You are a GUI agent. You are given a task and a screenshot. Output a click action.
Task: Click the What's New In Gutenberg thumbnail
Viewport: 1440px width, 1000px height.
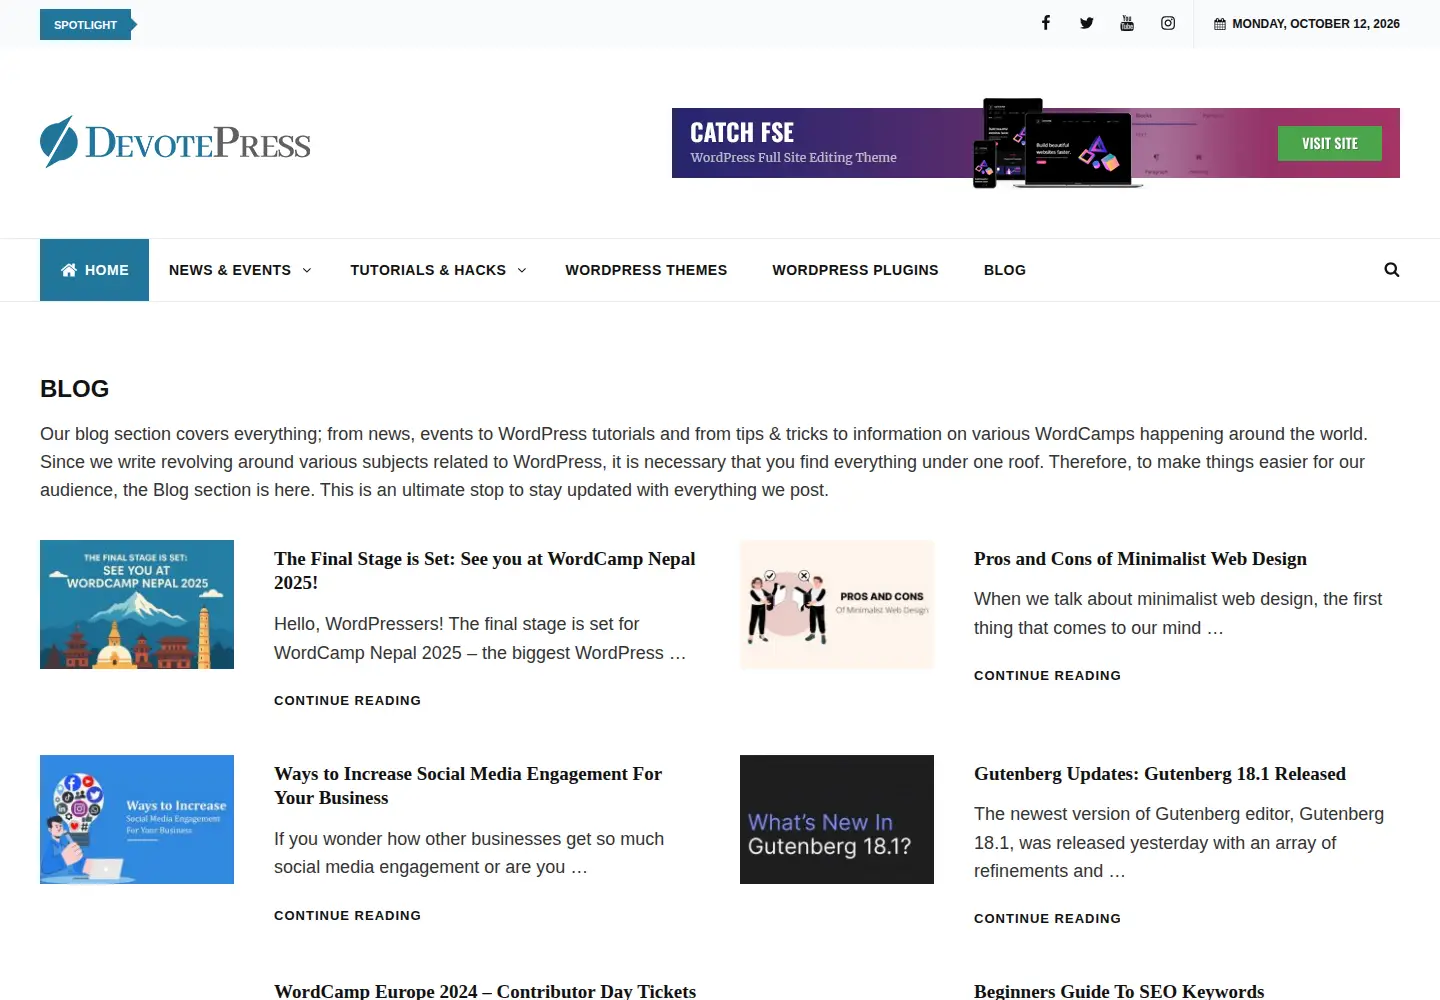pos(837,819)
